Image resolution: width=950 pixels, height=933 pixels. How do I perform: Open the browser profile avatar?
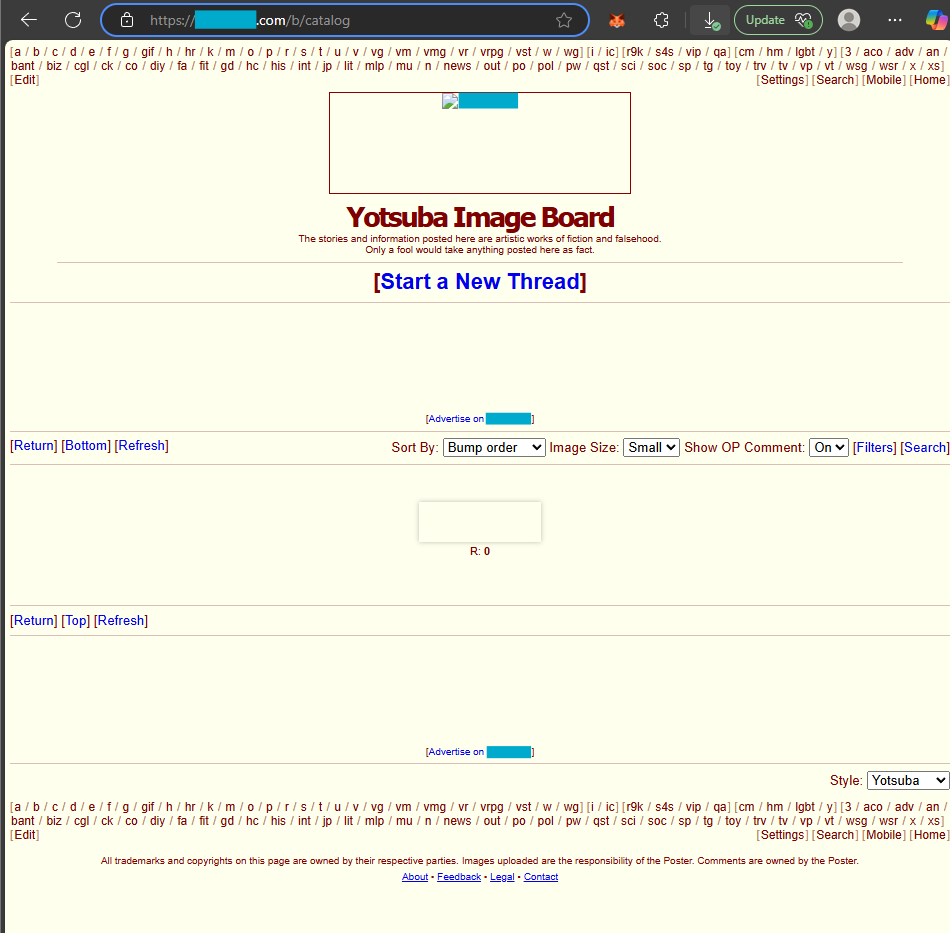pyautogui.click(x=849, y=20)
